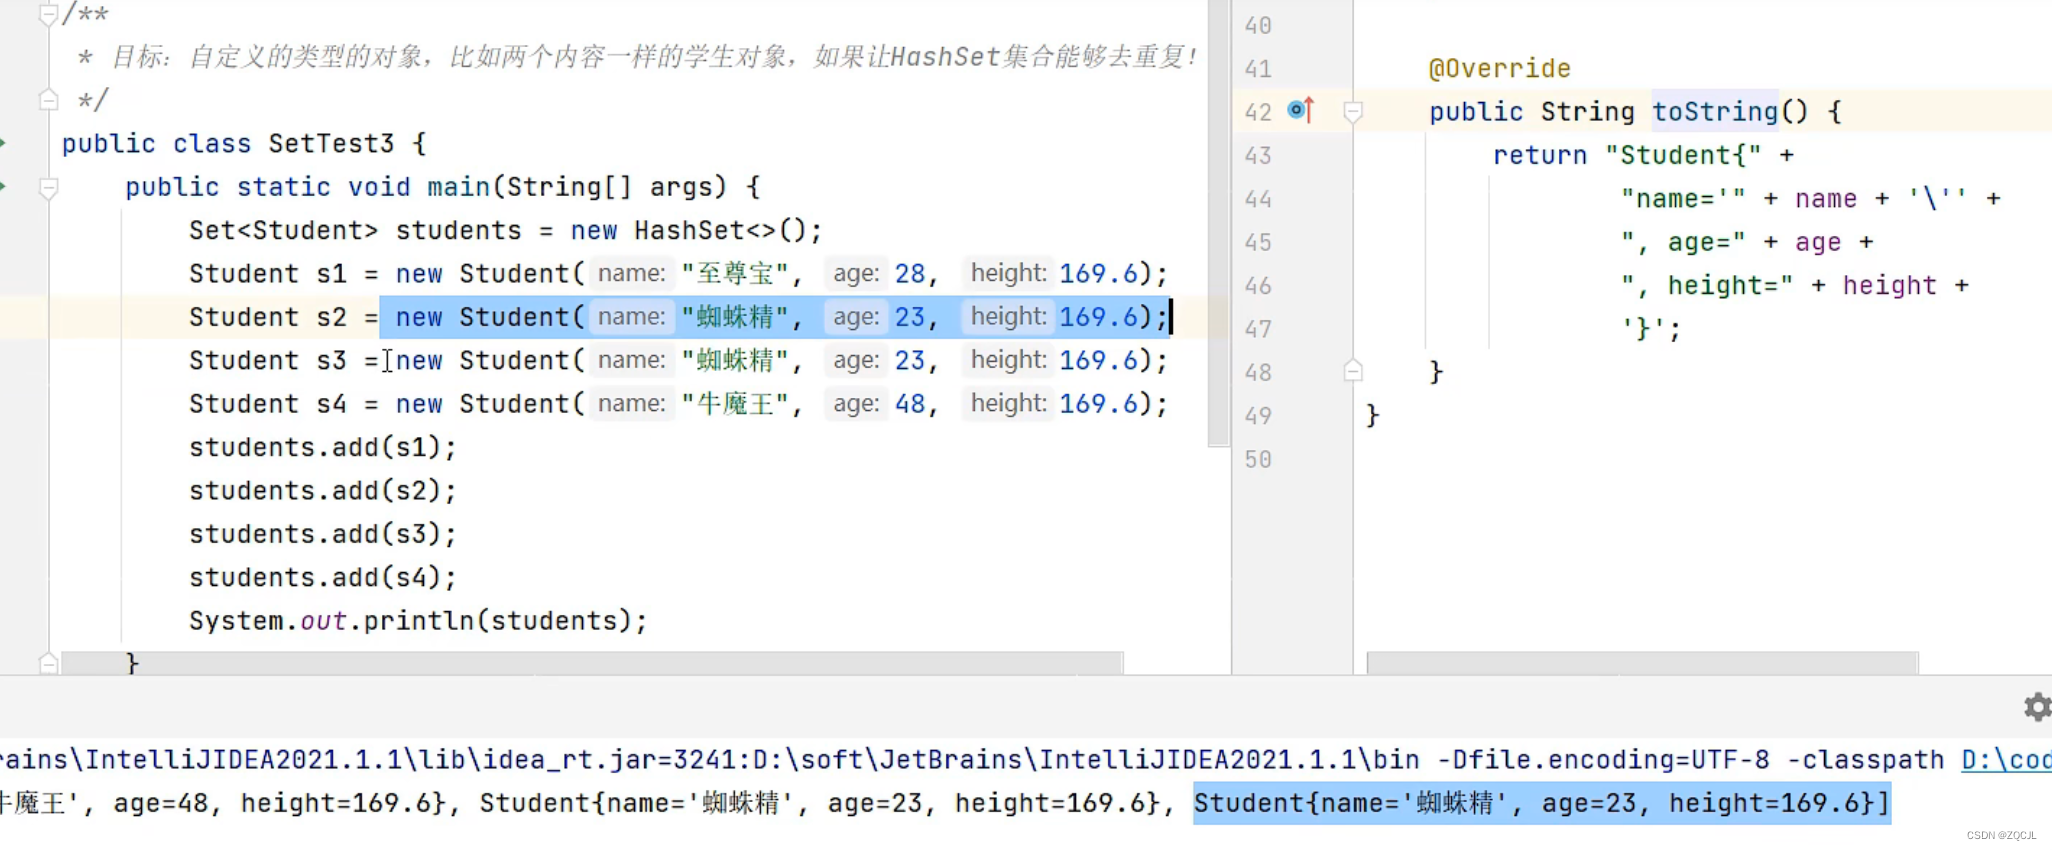Click the students.add(s3); statement
The height and width of the screenshot is (850, 2052).
[x=323, y=534]
